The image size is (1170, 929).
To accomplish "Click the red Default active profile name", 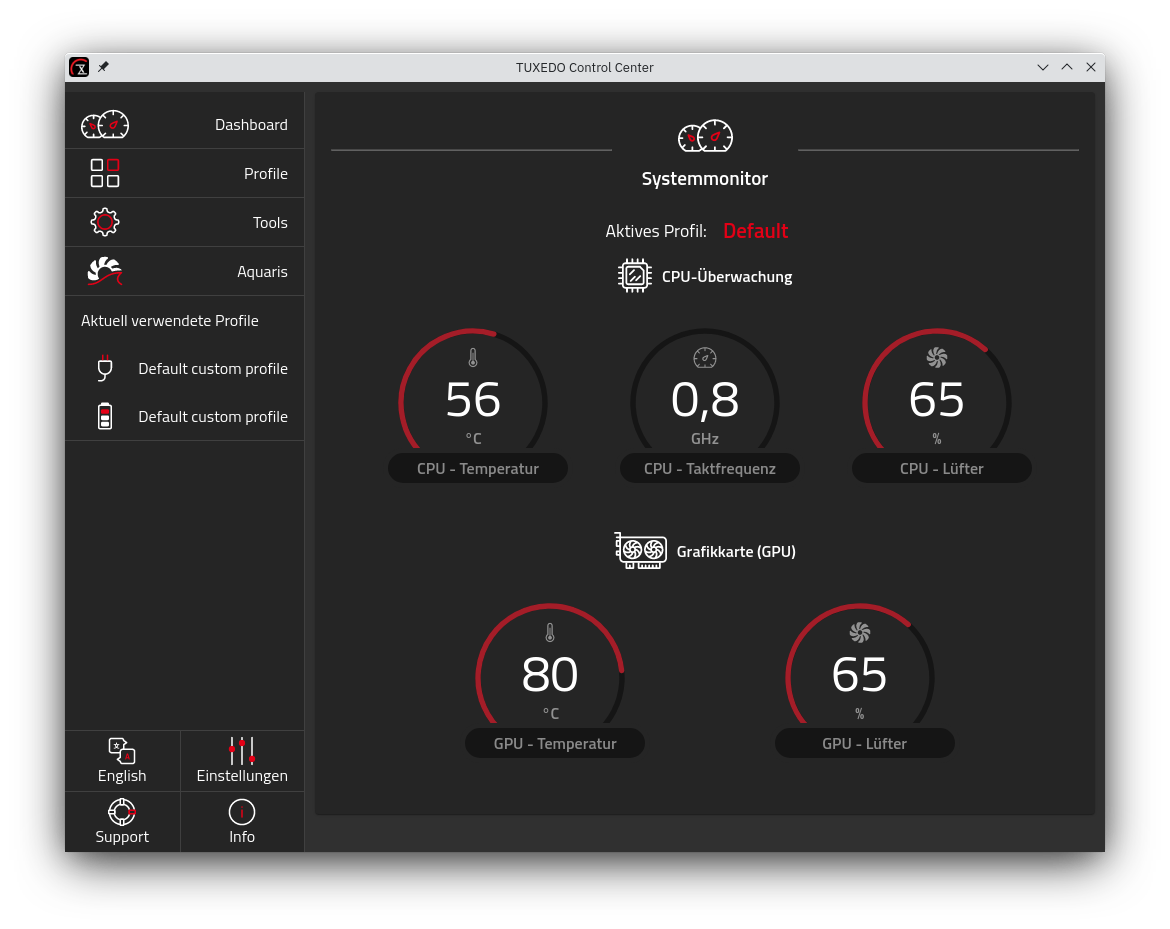I will (755, 231).
